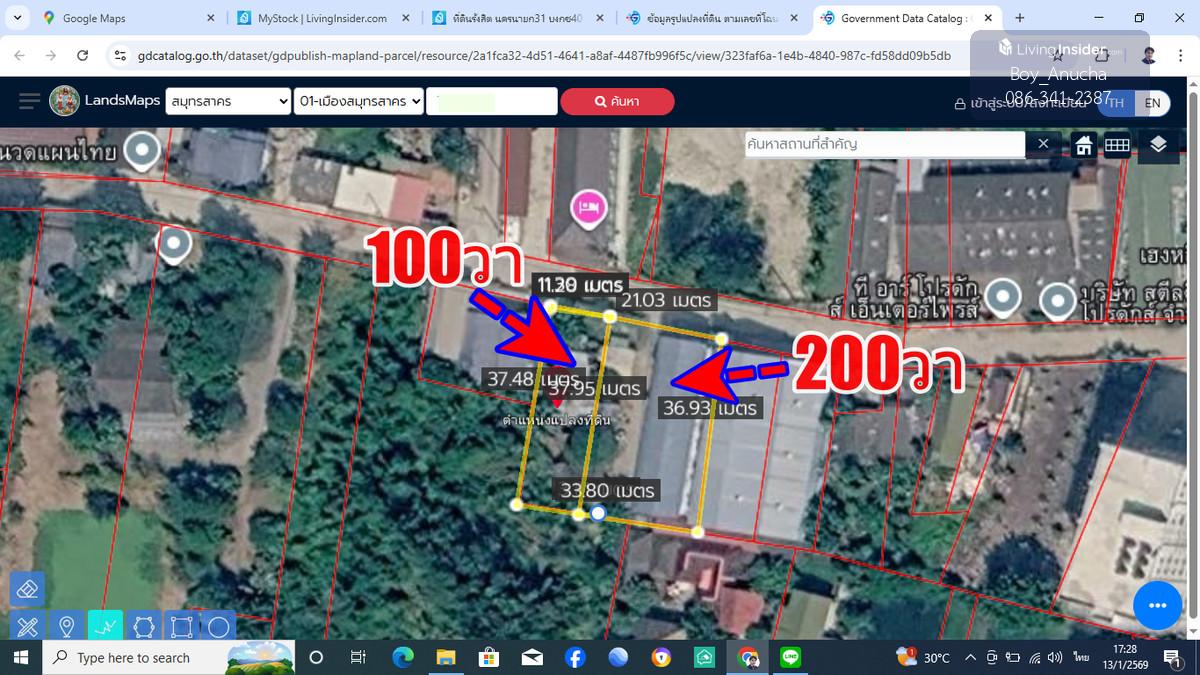The height and width of the screenshot is (675, 1200).
Task: Expand the district dropdown 01-เมืองสมุทรสาคร
Action: pyautogui.click(x=359, y=101)
